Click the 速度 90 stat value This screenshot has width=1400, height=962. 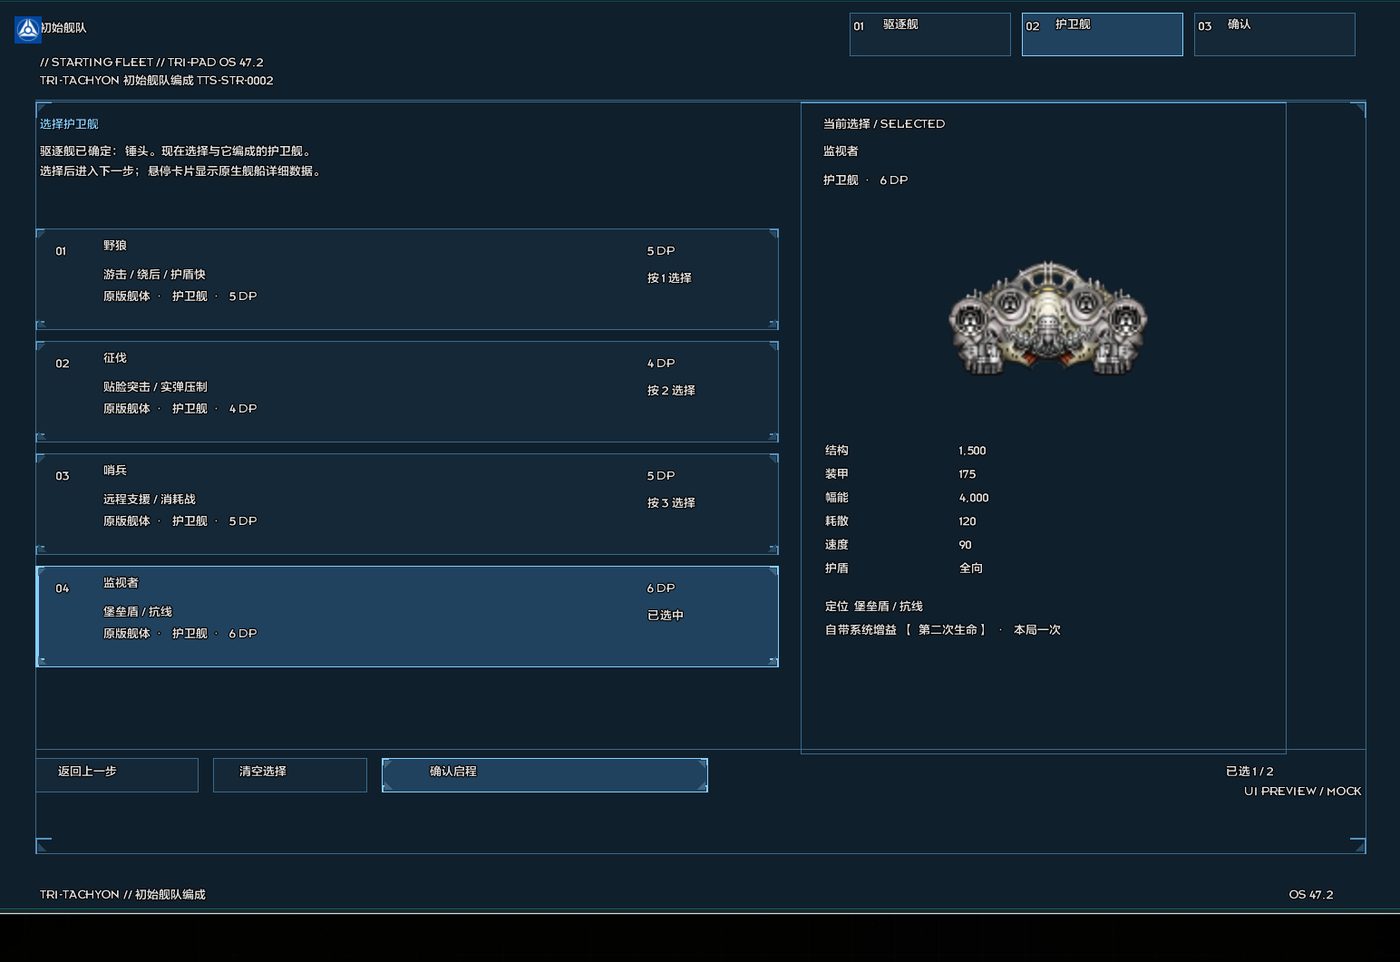pyautogui.click(x=965, y=545)
